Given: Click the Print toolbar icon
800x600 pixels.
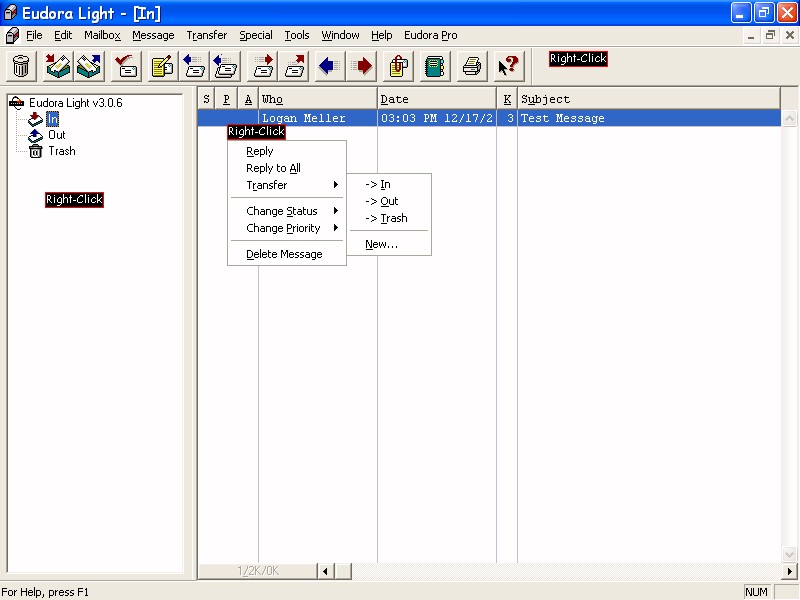Looking at the screenshot, I should tap(471, 66).
